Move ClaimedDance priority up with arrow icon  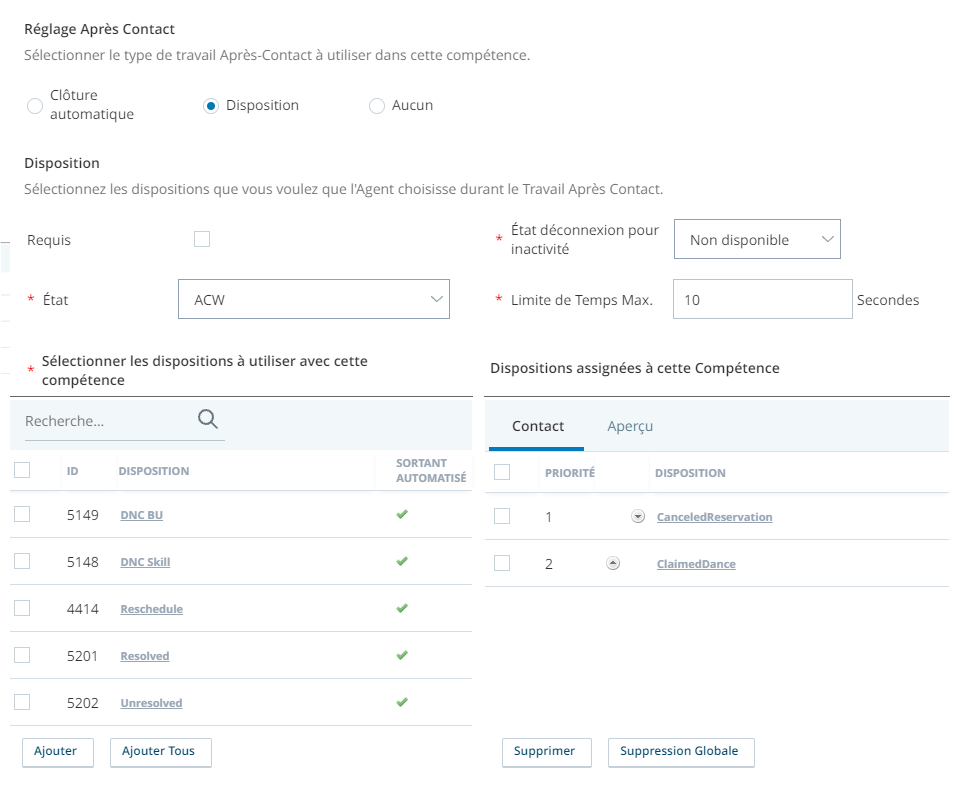(x=613, y=563)
